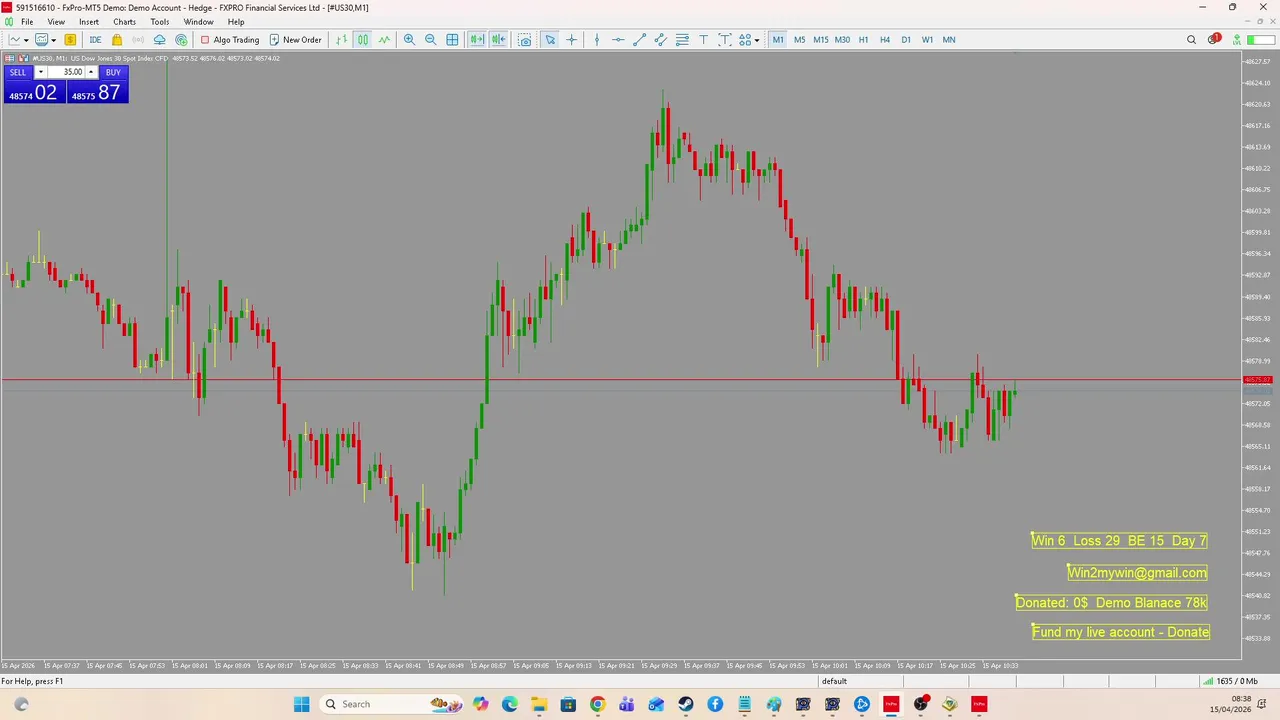This screenshot has height=720, width=1280.
Task: Select the horizontal line tool
Action: (x=618, y=40)
